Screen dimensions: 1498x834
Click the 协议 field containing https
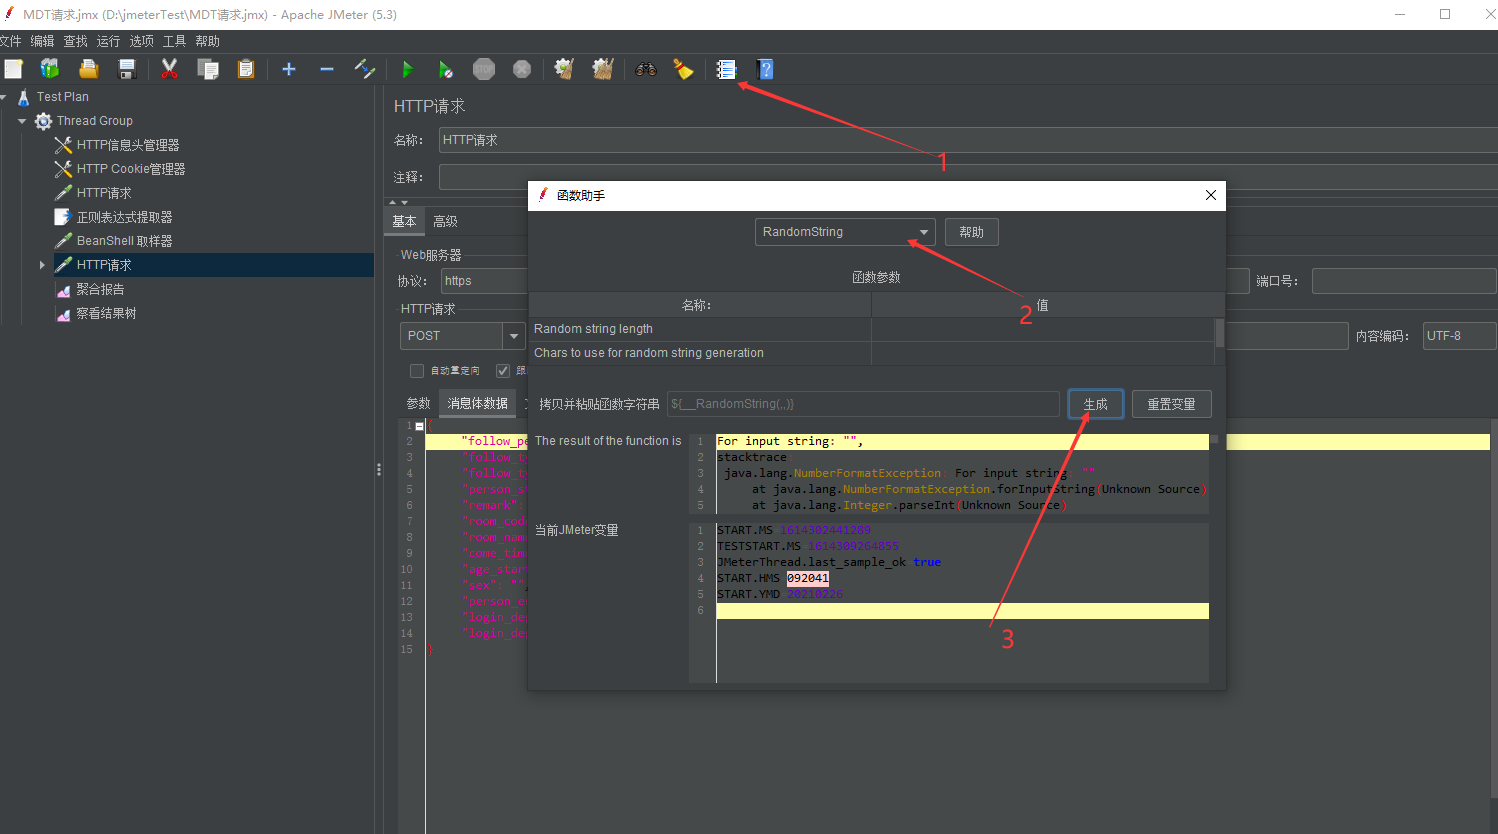[x=485, y=281]
